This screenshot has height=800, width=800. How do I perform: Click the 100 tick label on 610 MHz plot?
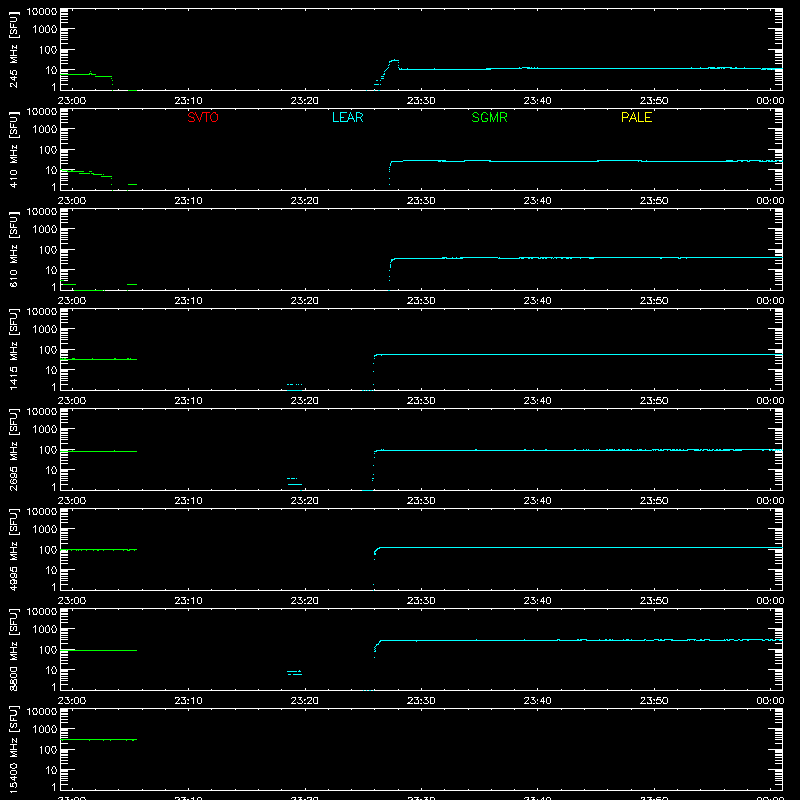(x=48, y=249)
